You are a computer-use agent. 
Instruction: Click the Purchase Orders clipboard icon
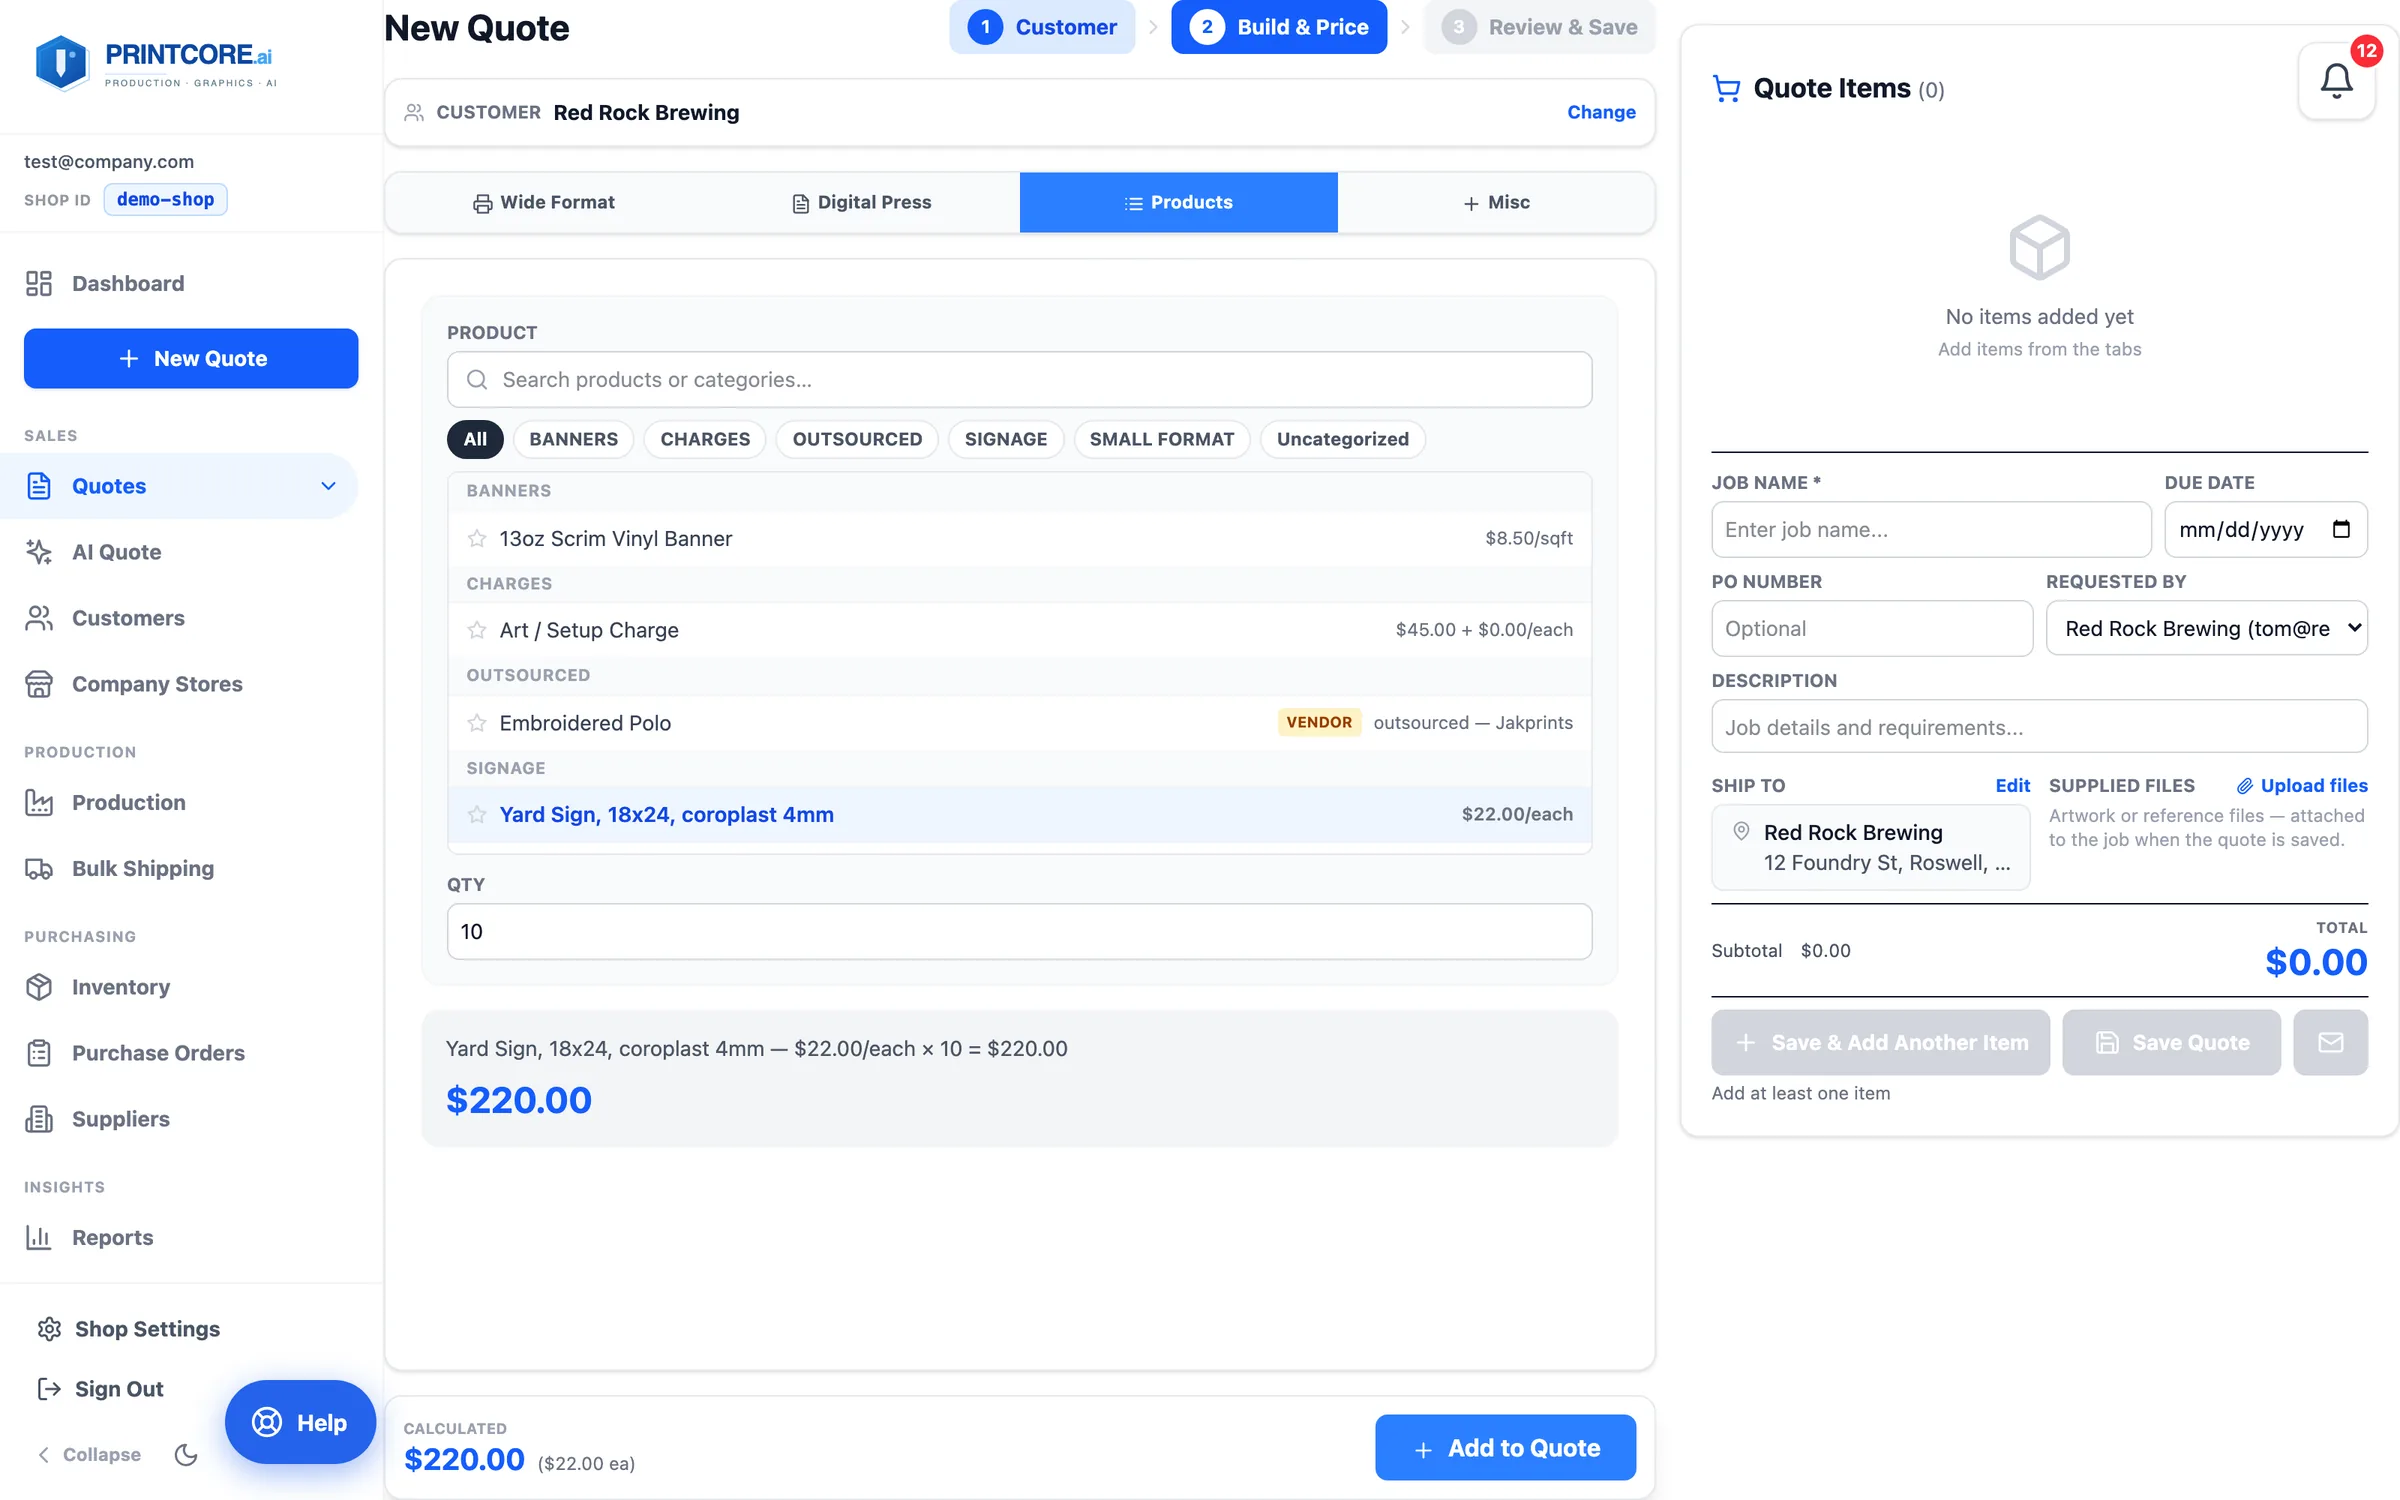point(39,1053)
